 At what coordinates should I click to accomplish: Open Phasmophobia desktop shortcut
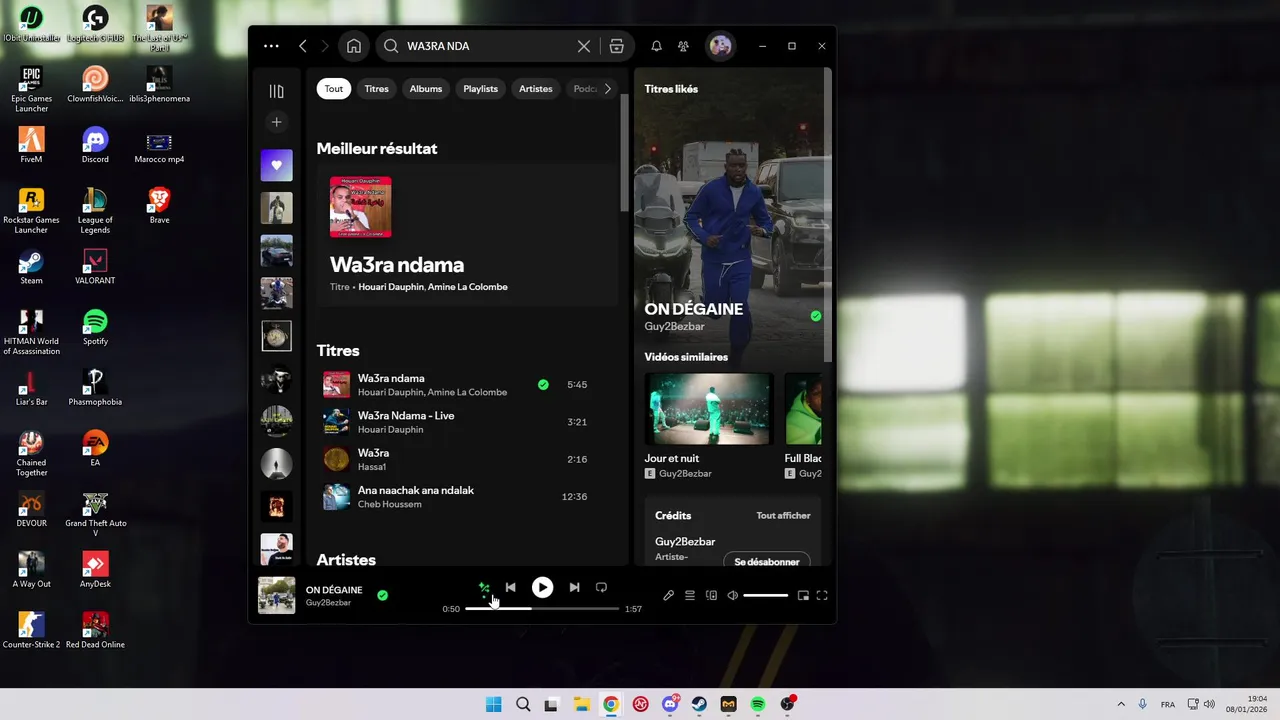pos(95,388)
